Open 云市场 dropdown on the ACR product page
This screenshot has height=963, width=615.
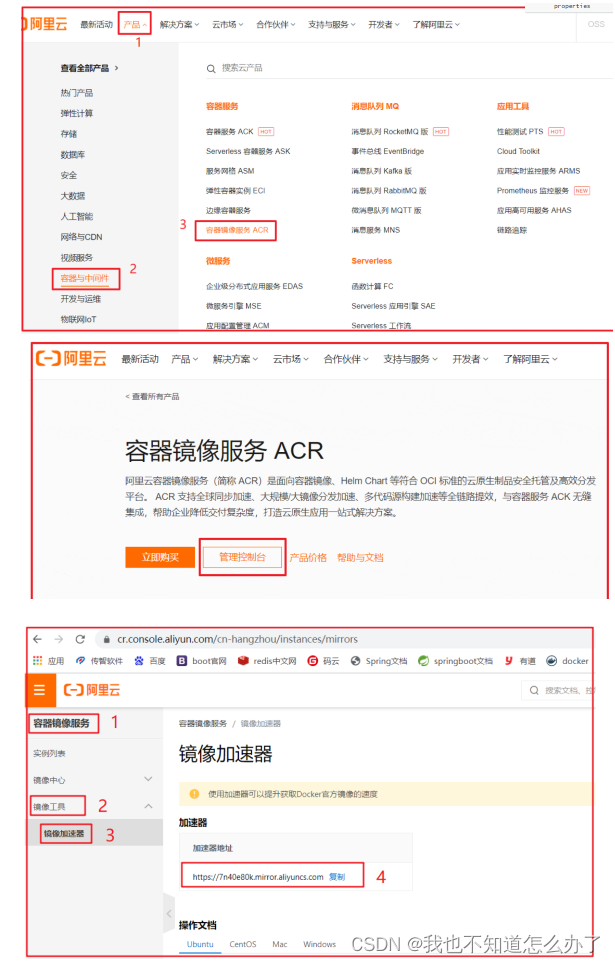click(291, 359)
